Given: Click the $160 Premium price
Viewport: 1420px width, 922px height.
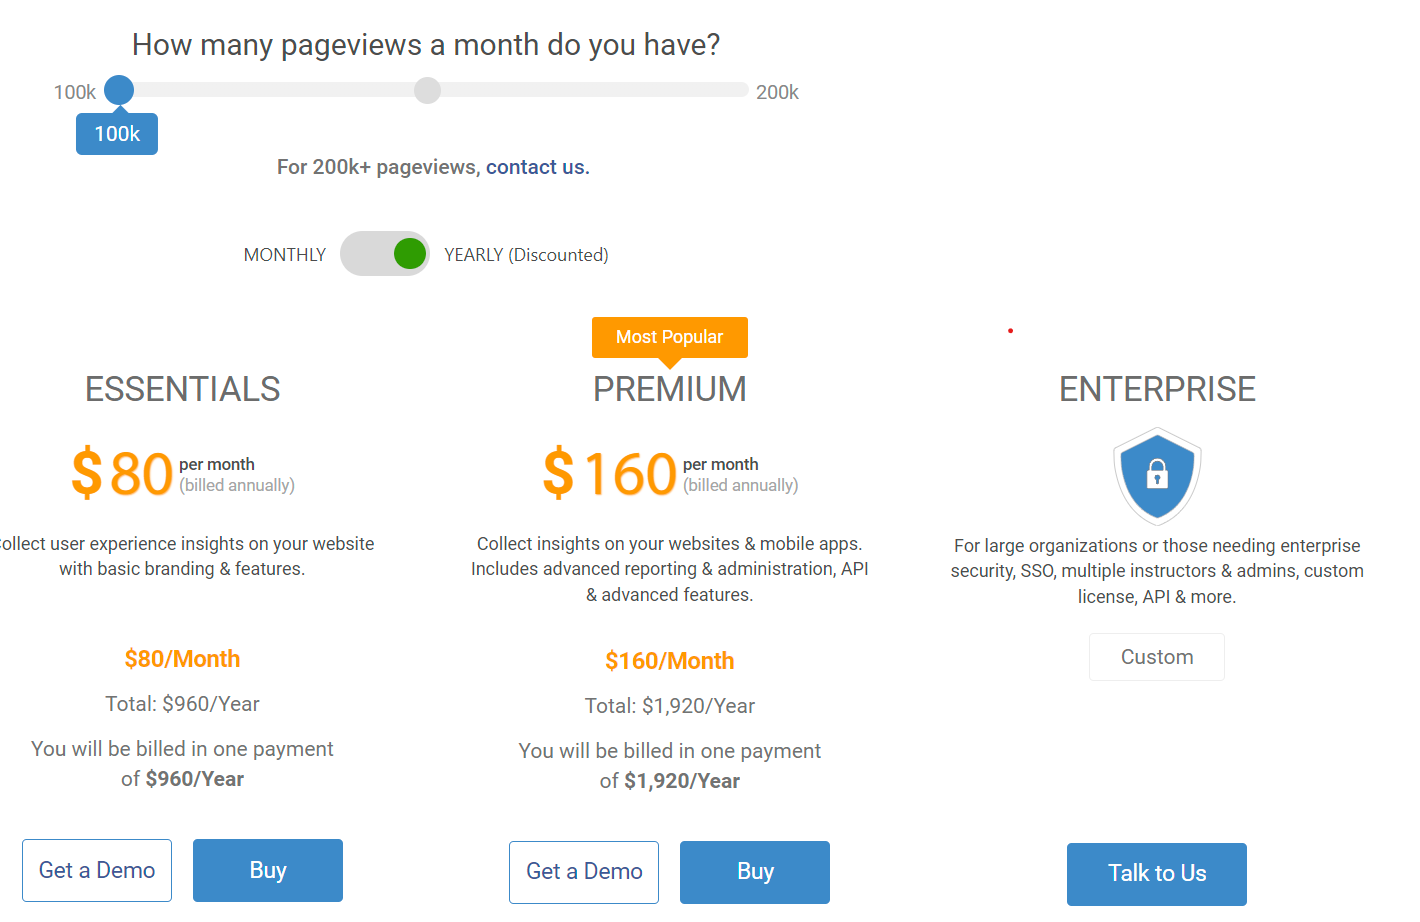Looking at the screenshot, I should tap(611, 473).
